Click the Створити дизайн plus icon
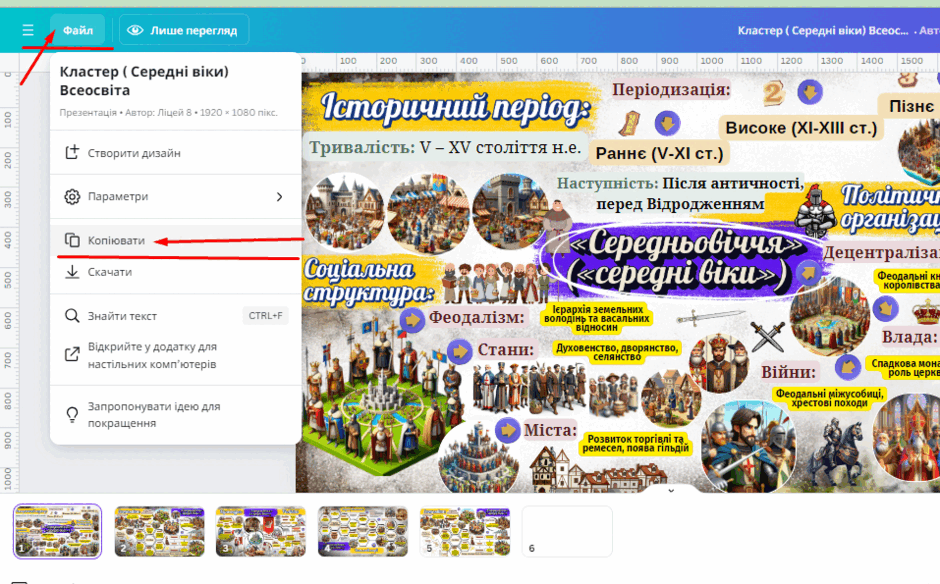 (72, 152)
